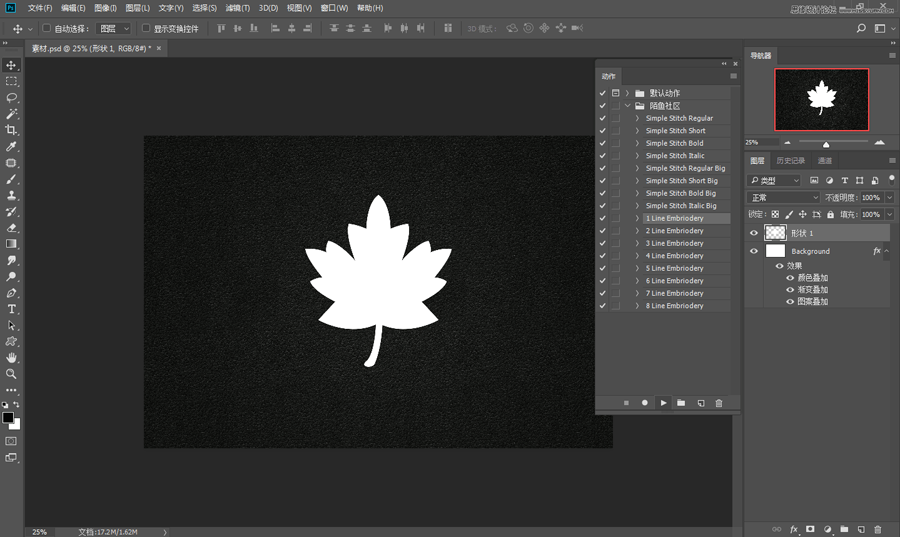This screenshot has height=537, width=900.
Task: Select the Crop tool in the toolbar
Action: pyautogui.click(x=12, y=130)
